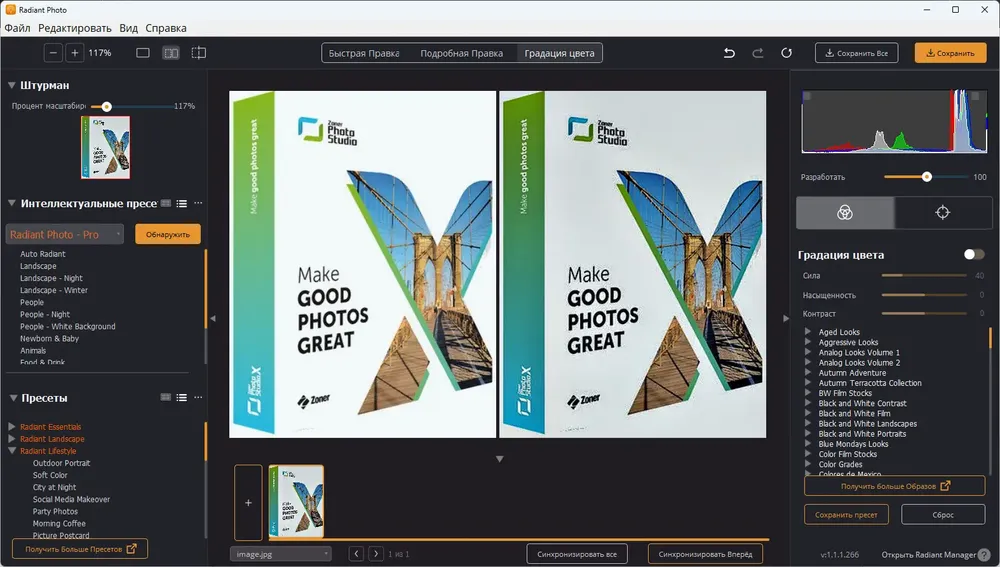Collapse the Radiant Lifestyle preset group
1000x567 pixels.
click(12, 450)
